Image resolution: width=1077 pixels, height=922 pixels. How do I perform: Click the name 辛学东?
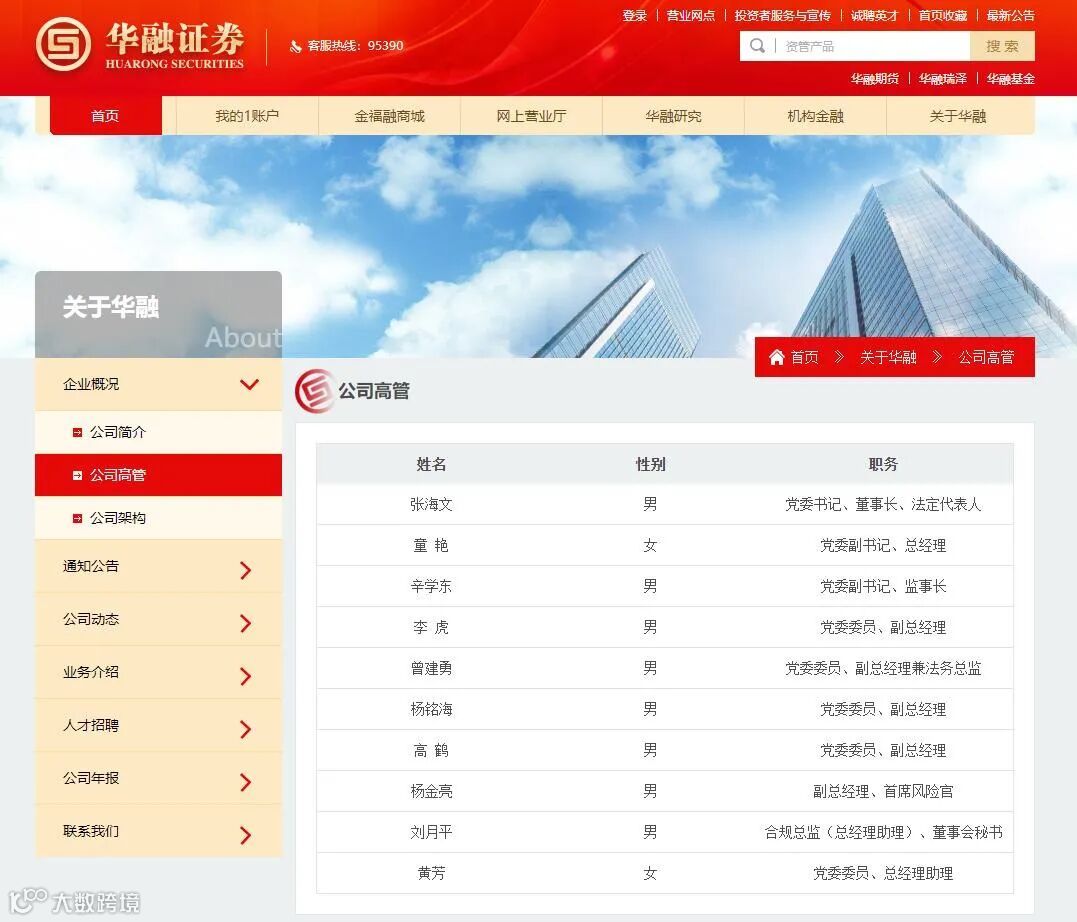click(x=431, y=586)
